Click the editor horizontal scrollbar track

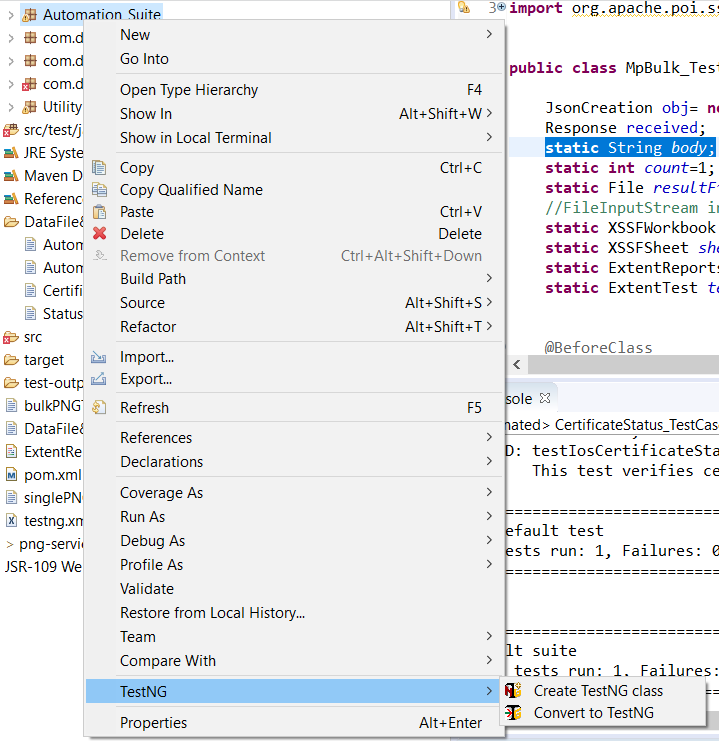click(623, 364)
